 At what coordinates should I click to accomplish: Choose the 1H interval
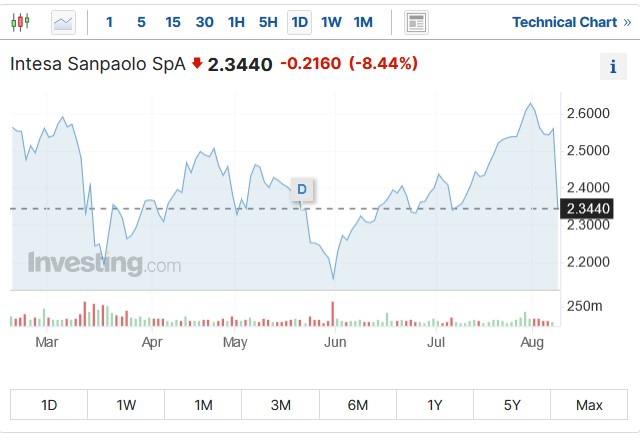point(236,22)
